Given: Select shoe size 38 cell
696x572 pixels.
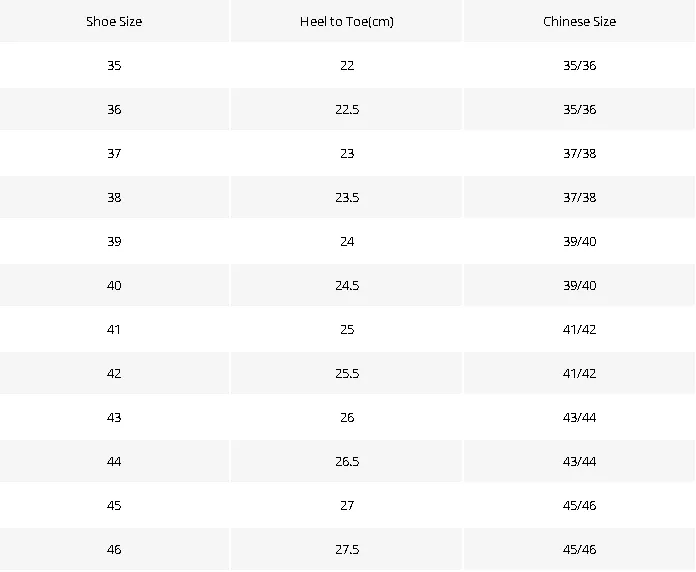Looking at the screenshot, I should coord(114,197).
